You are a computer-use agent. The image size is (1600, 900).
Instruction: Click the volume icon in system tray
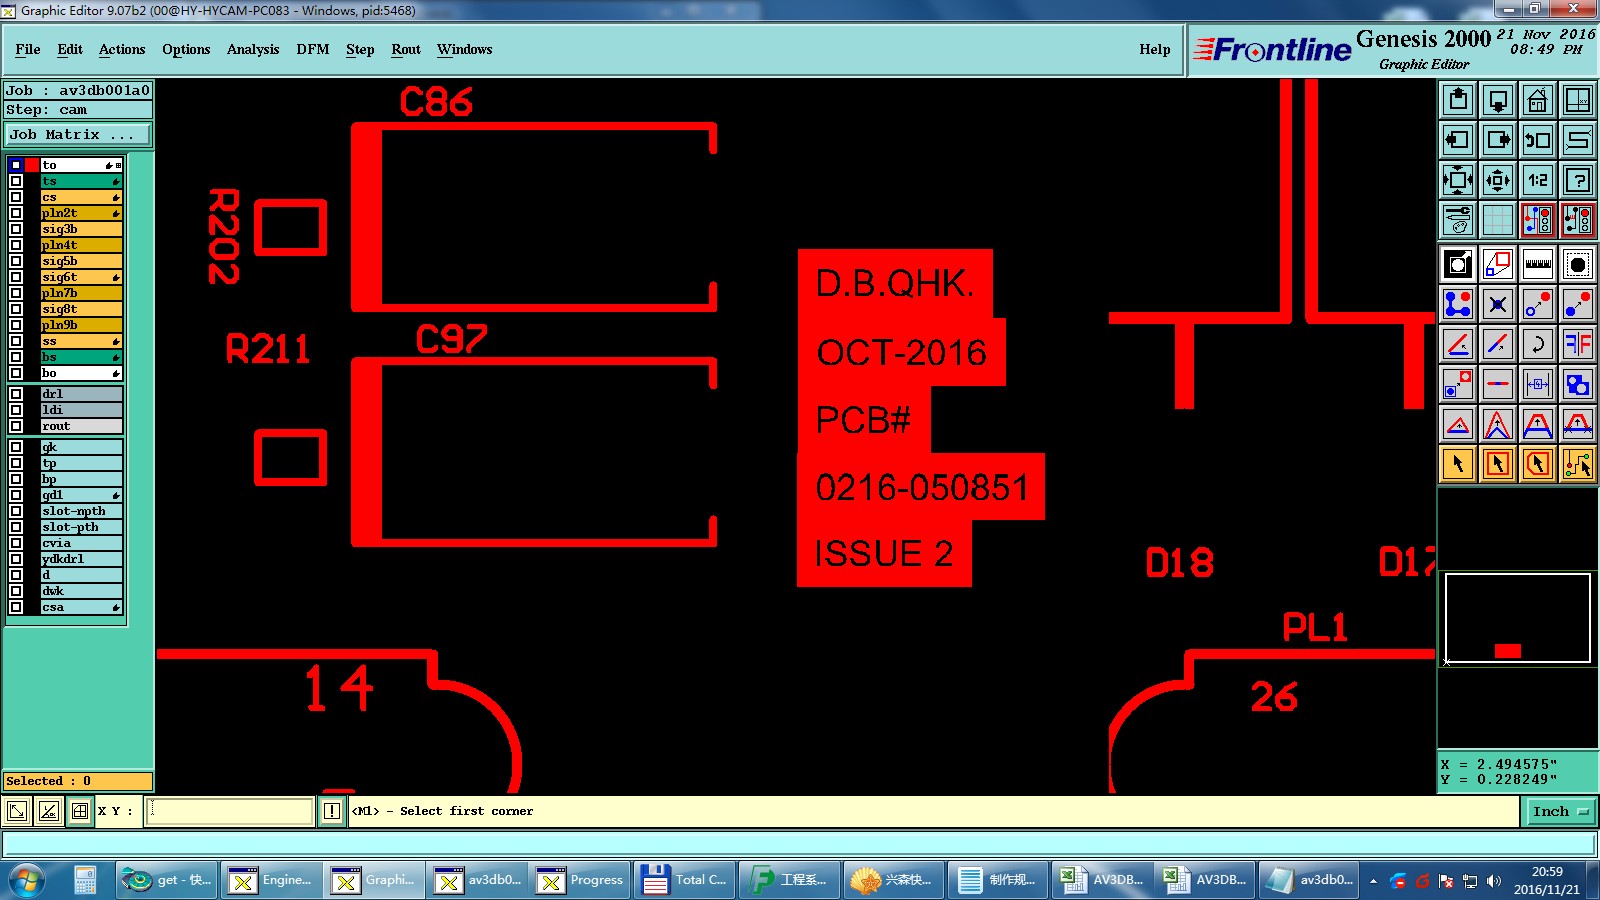(x=1494, y=881)
